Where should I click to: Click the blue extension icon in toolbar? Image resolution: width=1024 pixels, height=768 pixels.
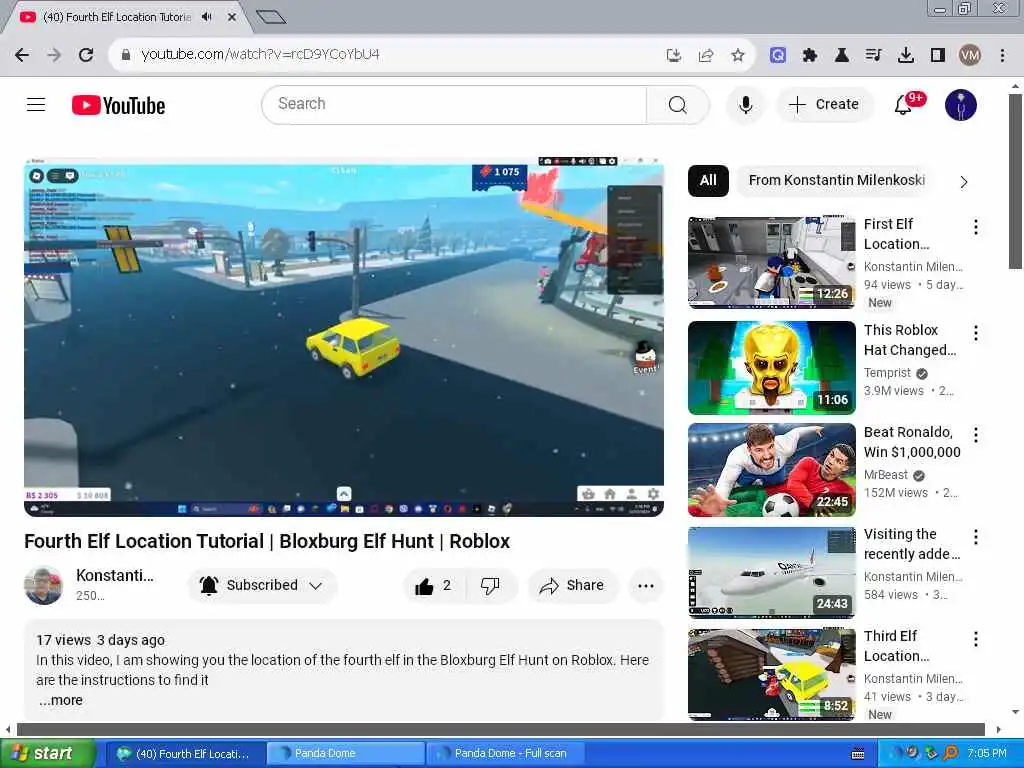[x=778, y=56]
